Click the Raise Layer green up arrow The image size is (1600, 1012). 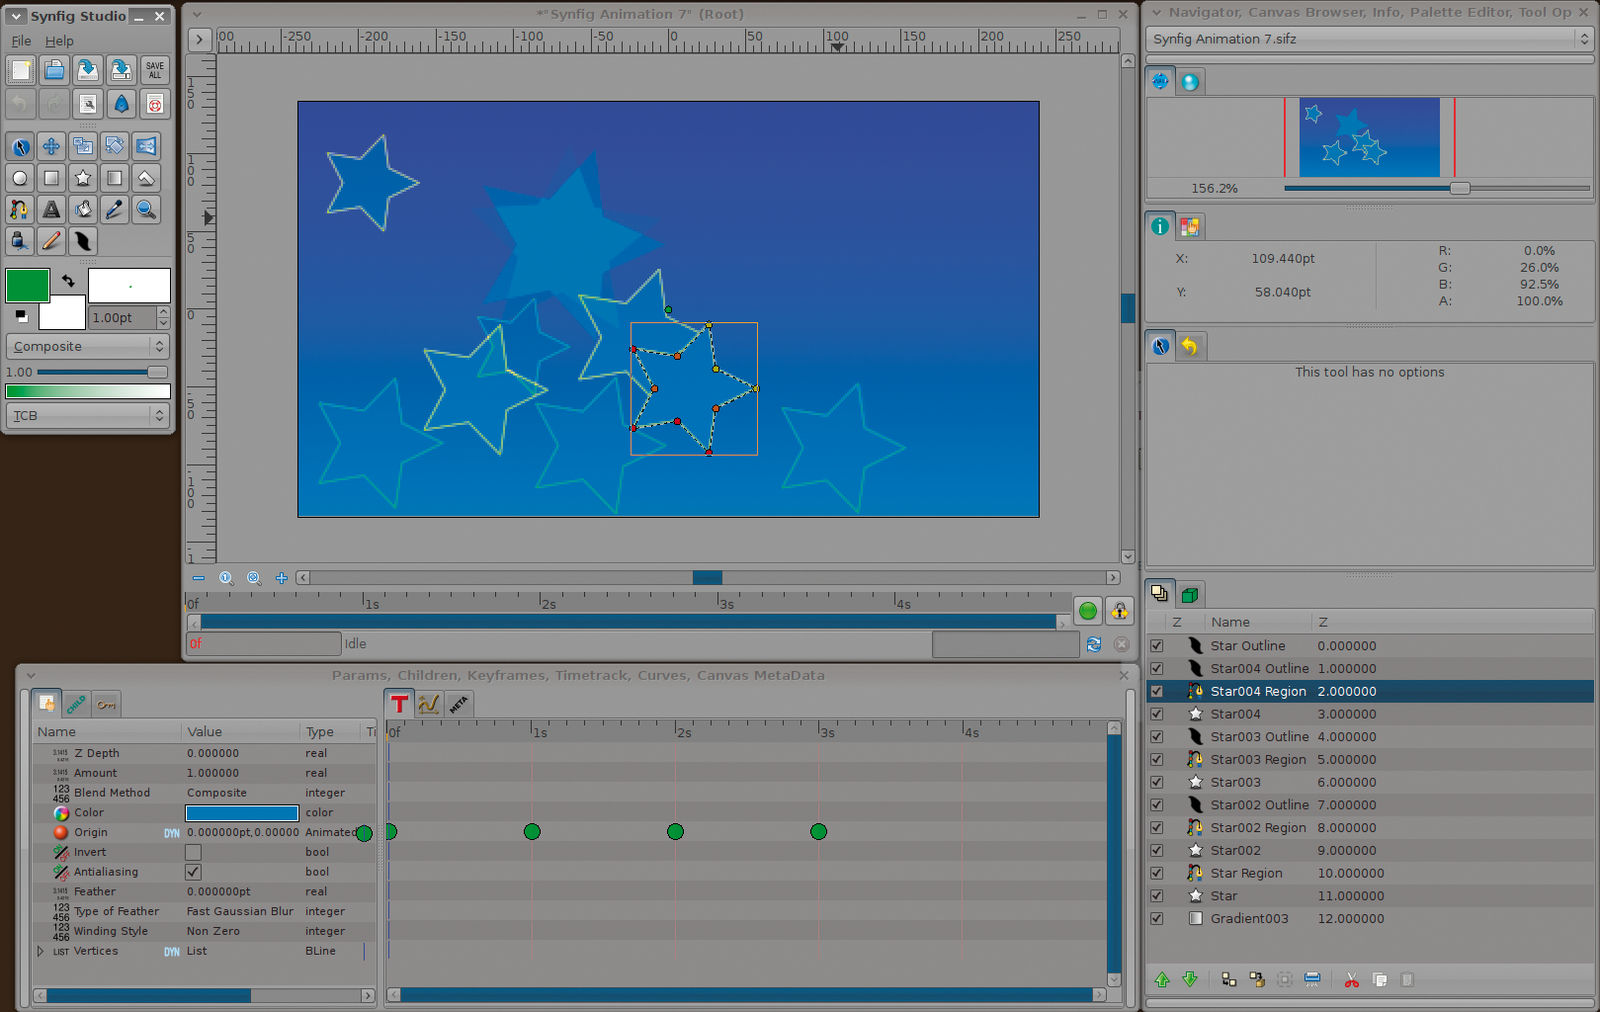coord(1162,980)
